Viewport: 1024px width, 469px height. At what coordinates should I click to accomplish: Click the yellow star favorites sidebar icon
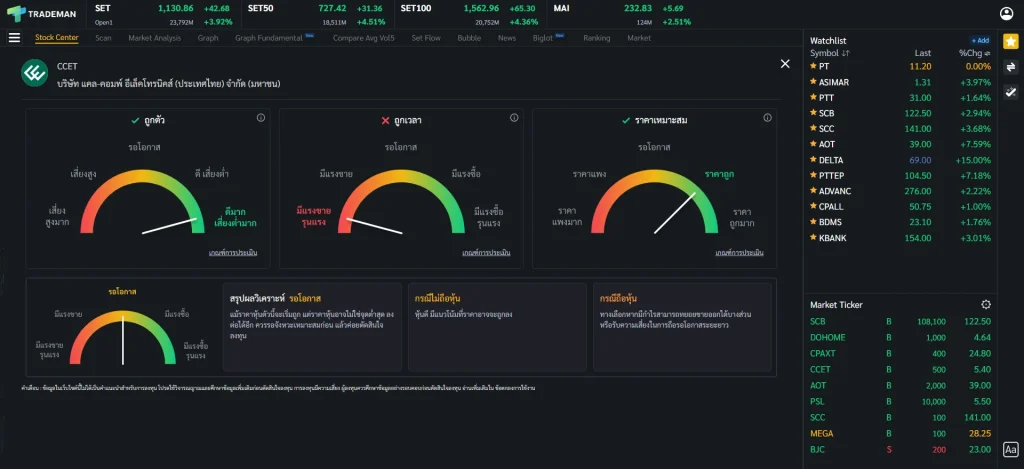point(1010,42)
